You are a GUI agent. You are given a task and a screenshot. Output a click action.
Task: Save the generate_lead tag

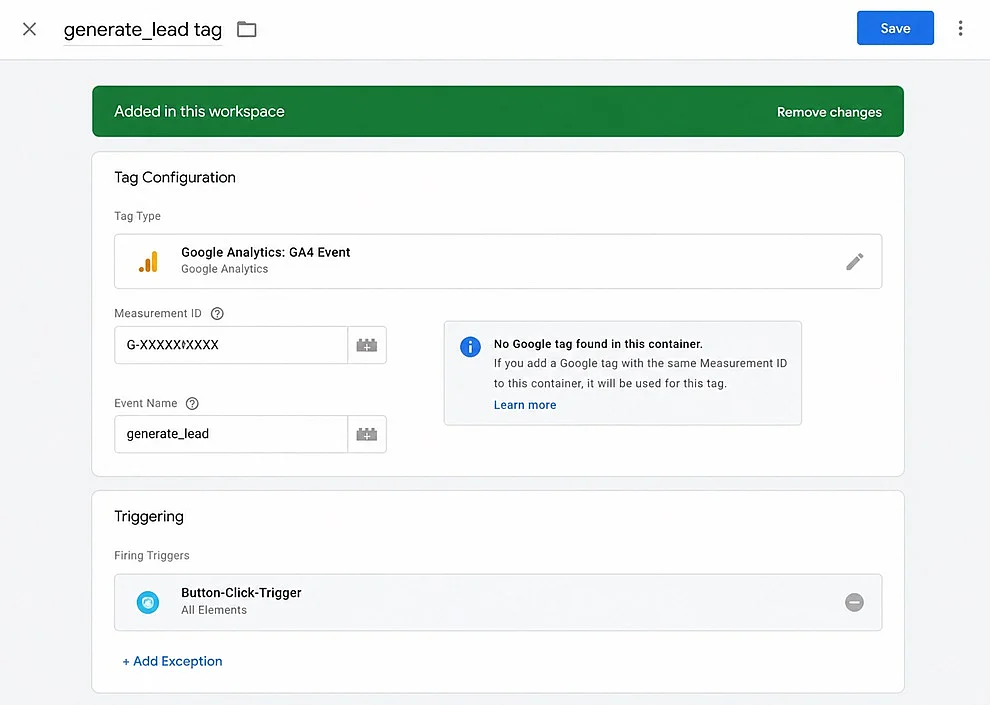pyautogui.click(x=895, y=28)
